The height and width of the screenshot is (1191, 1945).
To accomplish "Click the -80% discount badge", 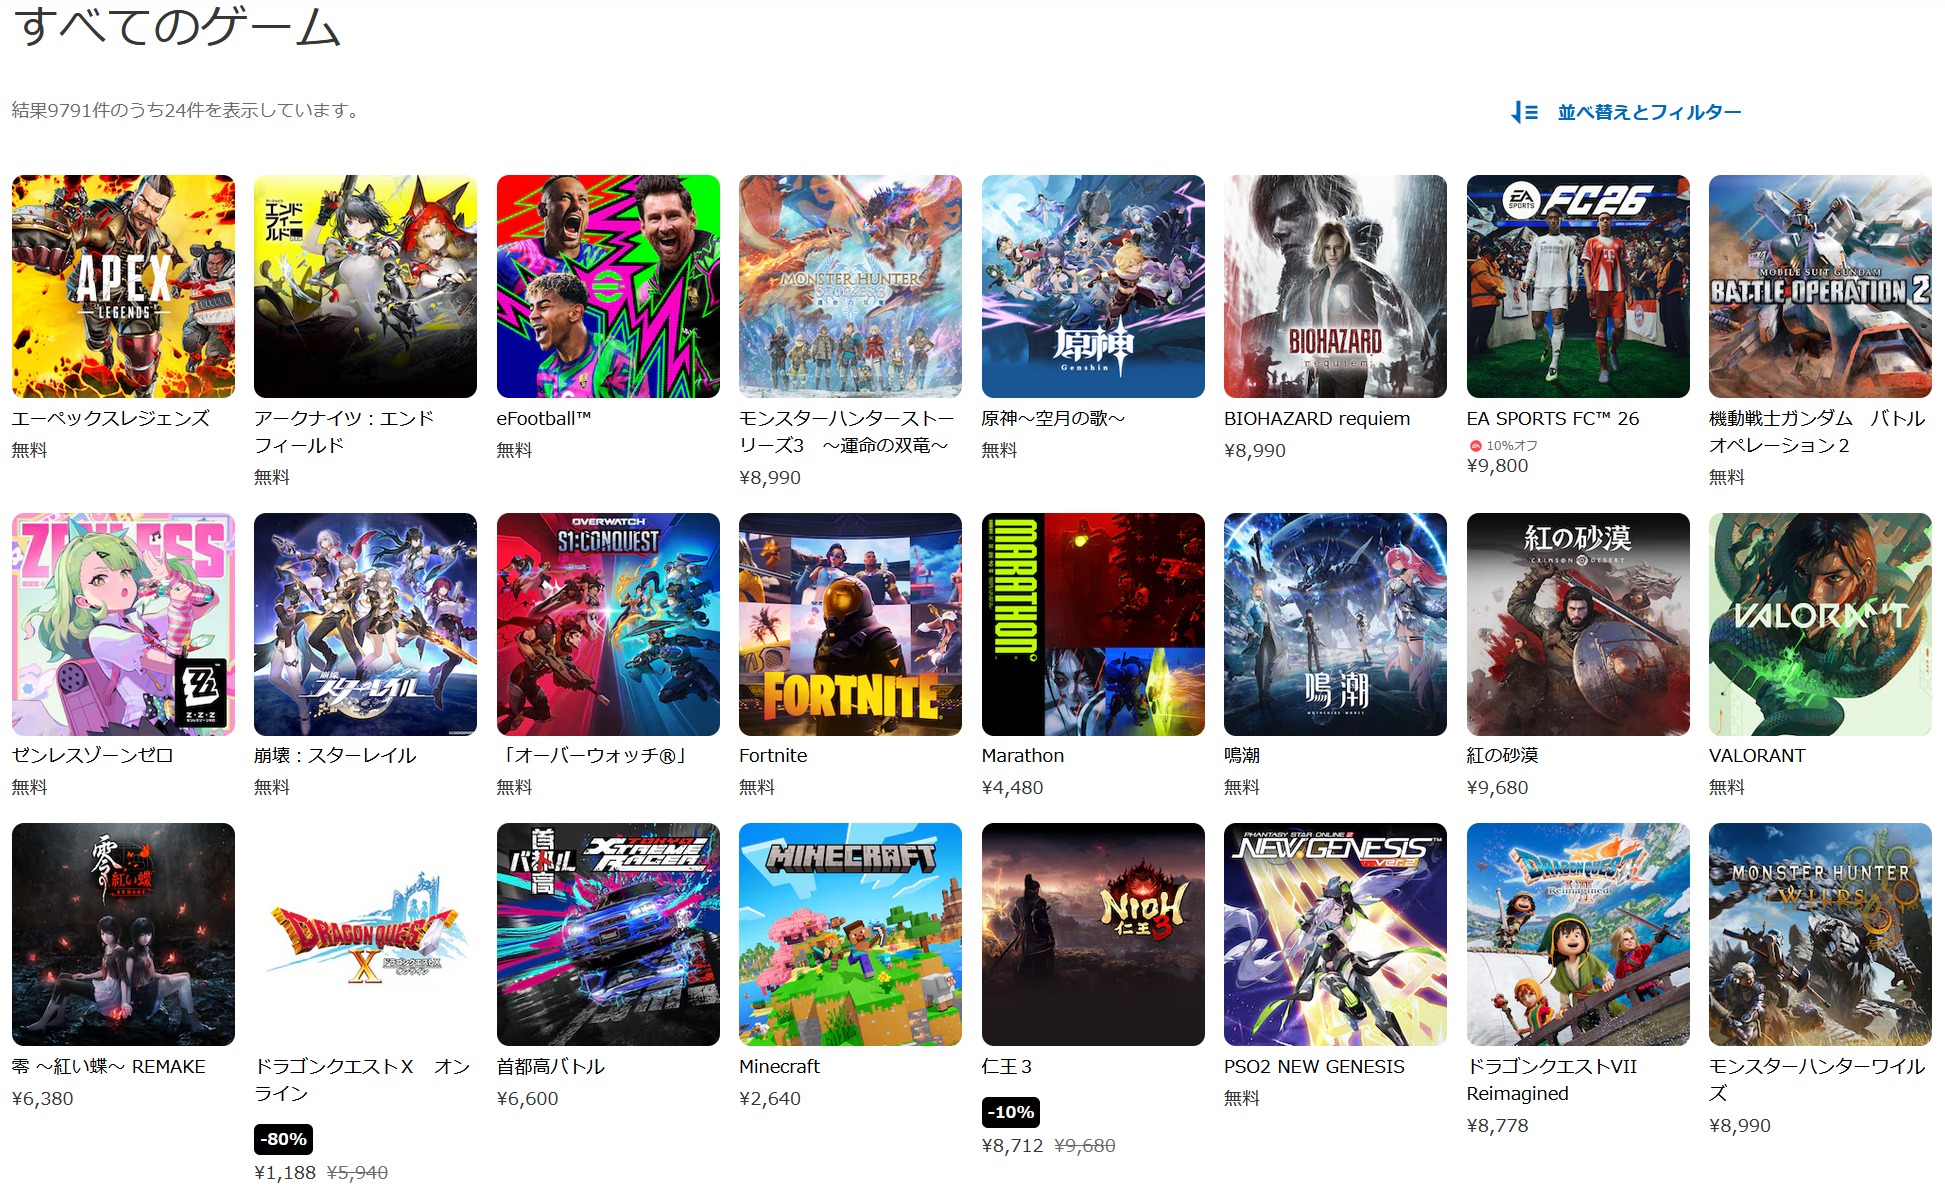I will coord(284,1139).
